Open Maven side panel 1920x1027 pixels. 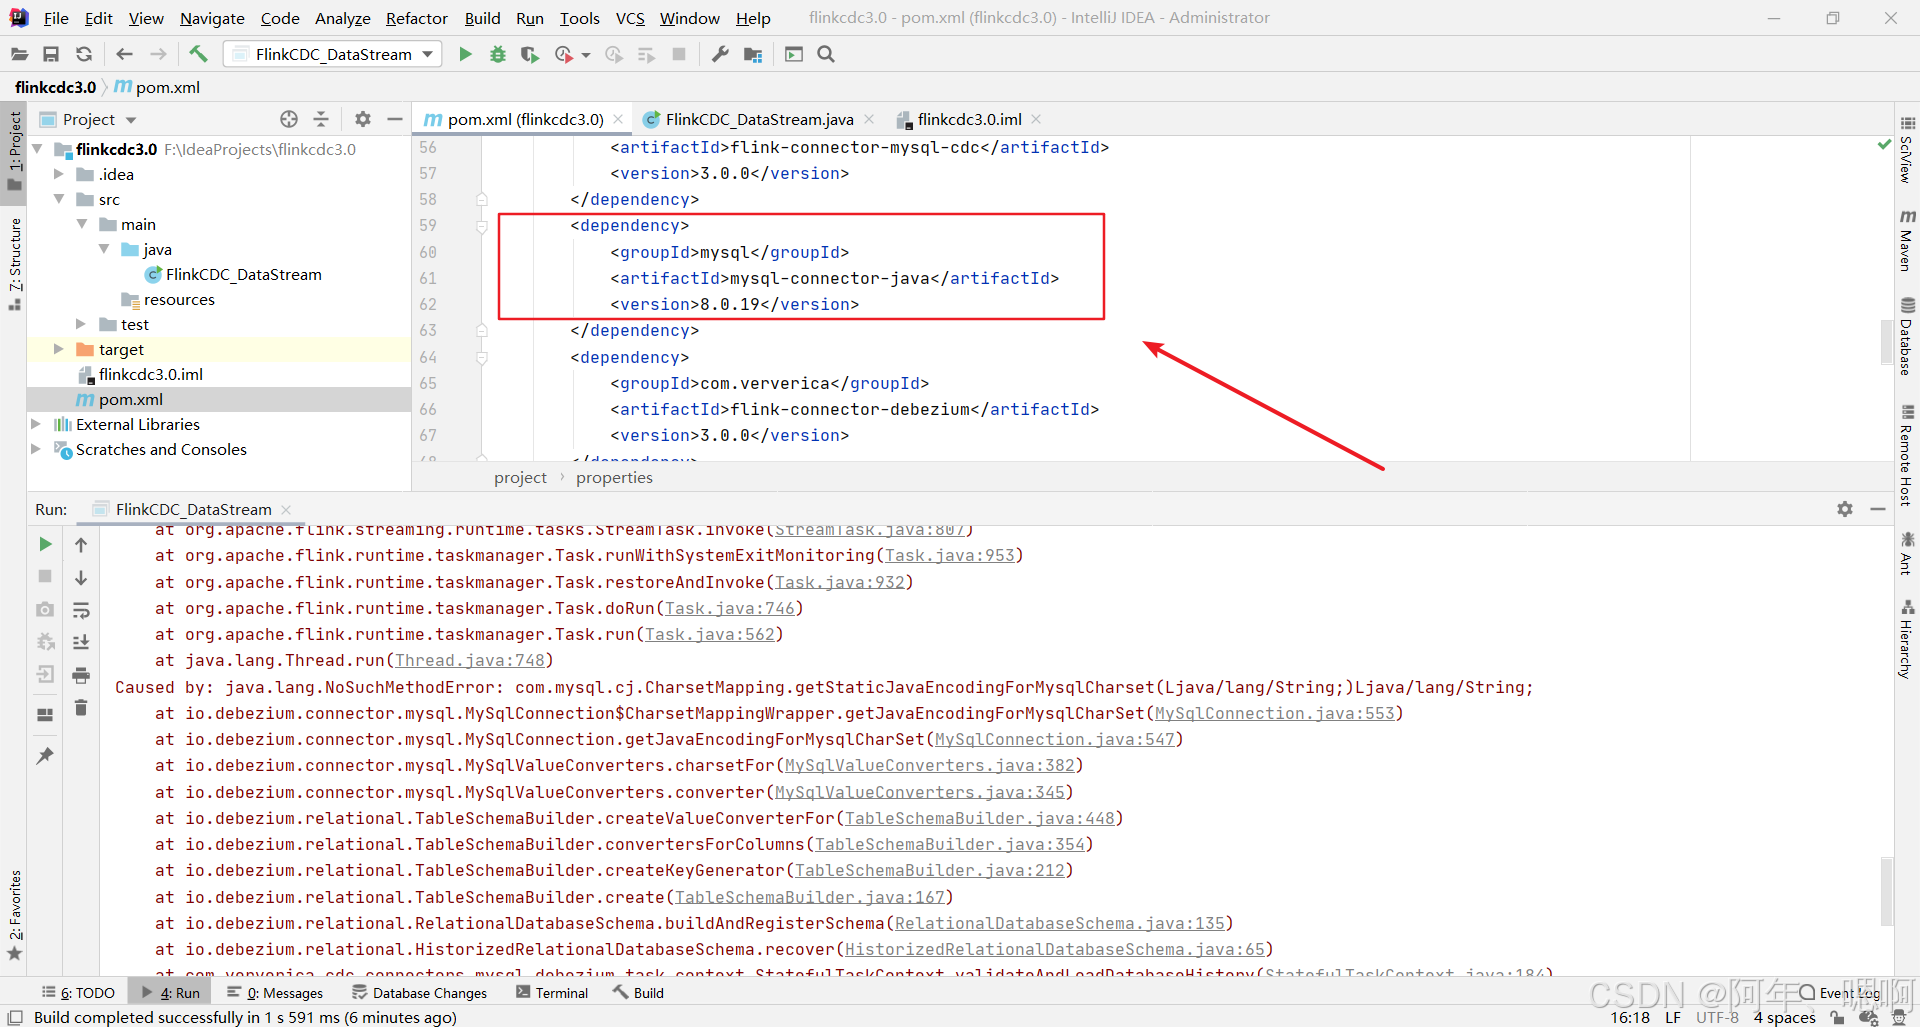tap(1906, 240)
